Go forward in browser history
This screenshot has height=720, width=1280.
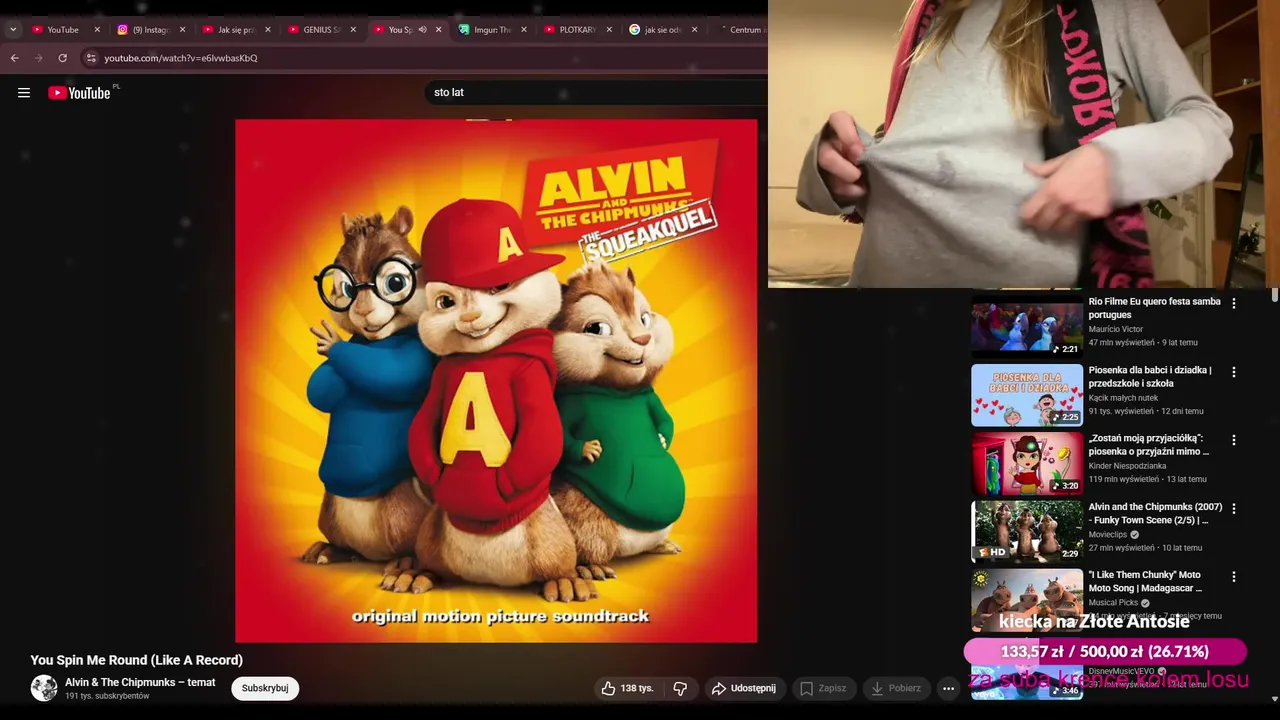(38, 58)
